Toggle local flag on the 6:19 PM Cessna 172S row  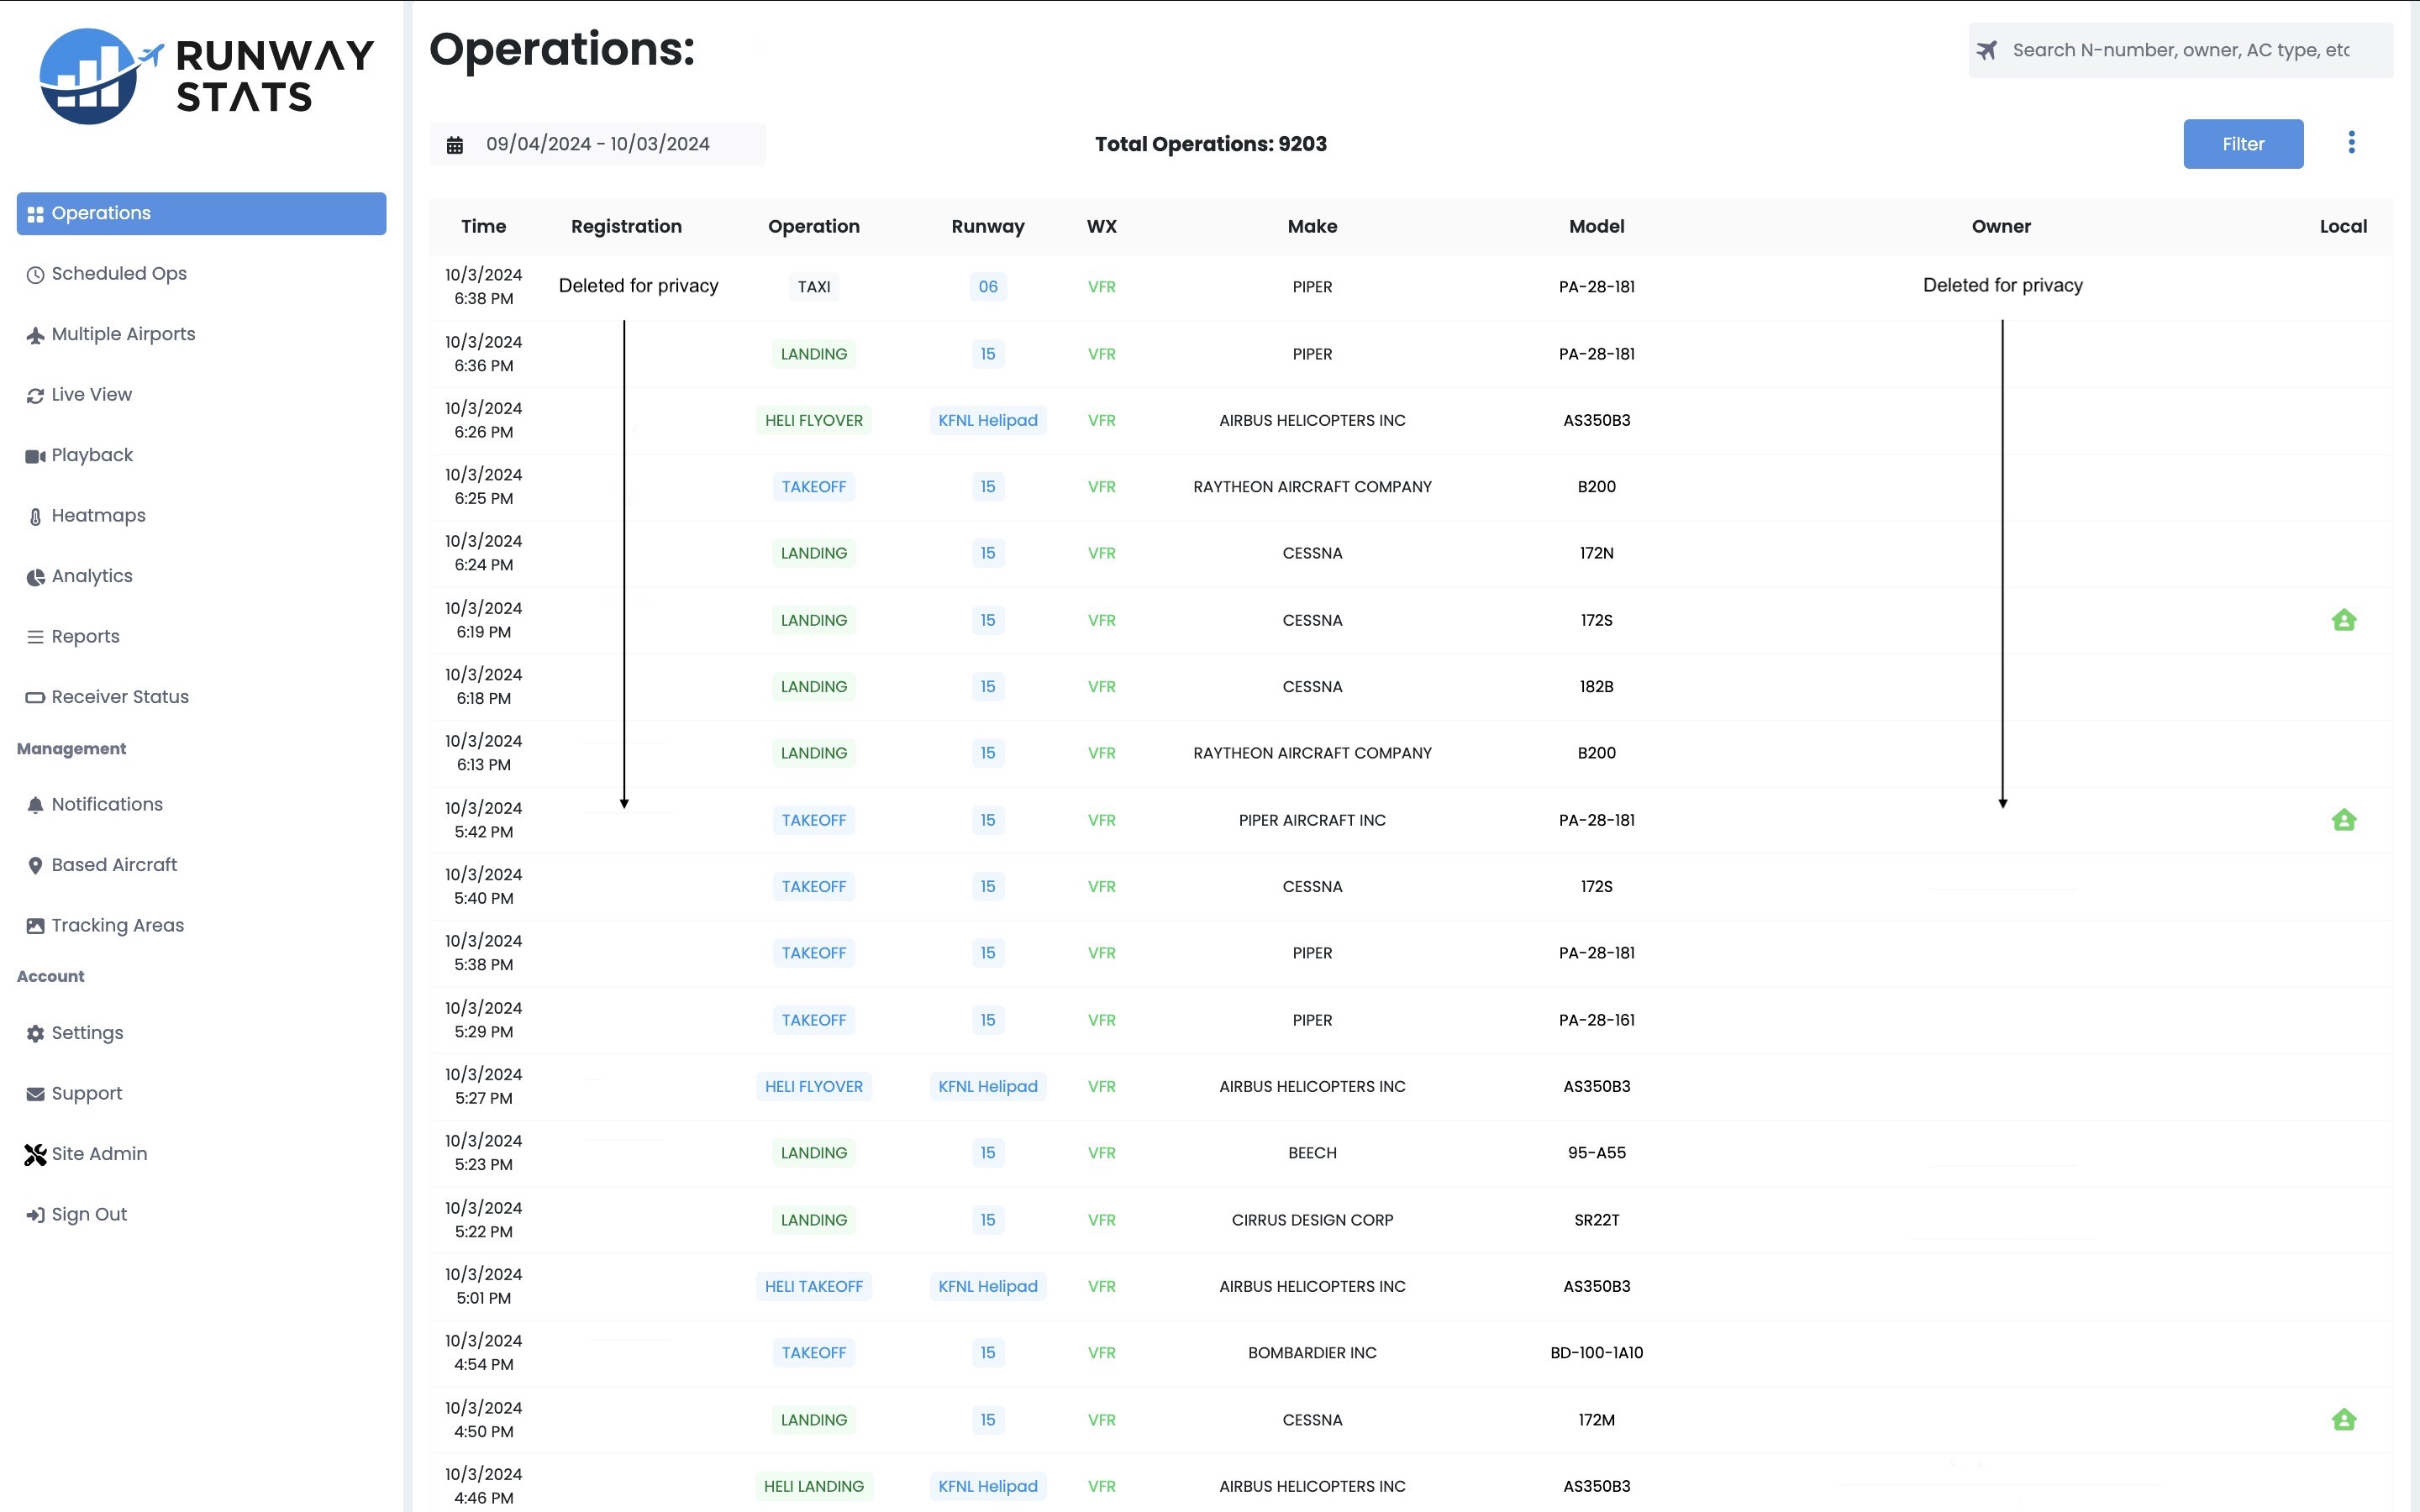pyautogui.click(x=2344, y=620)
